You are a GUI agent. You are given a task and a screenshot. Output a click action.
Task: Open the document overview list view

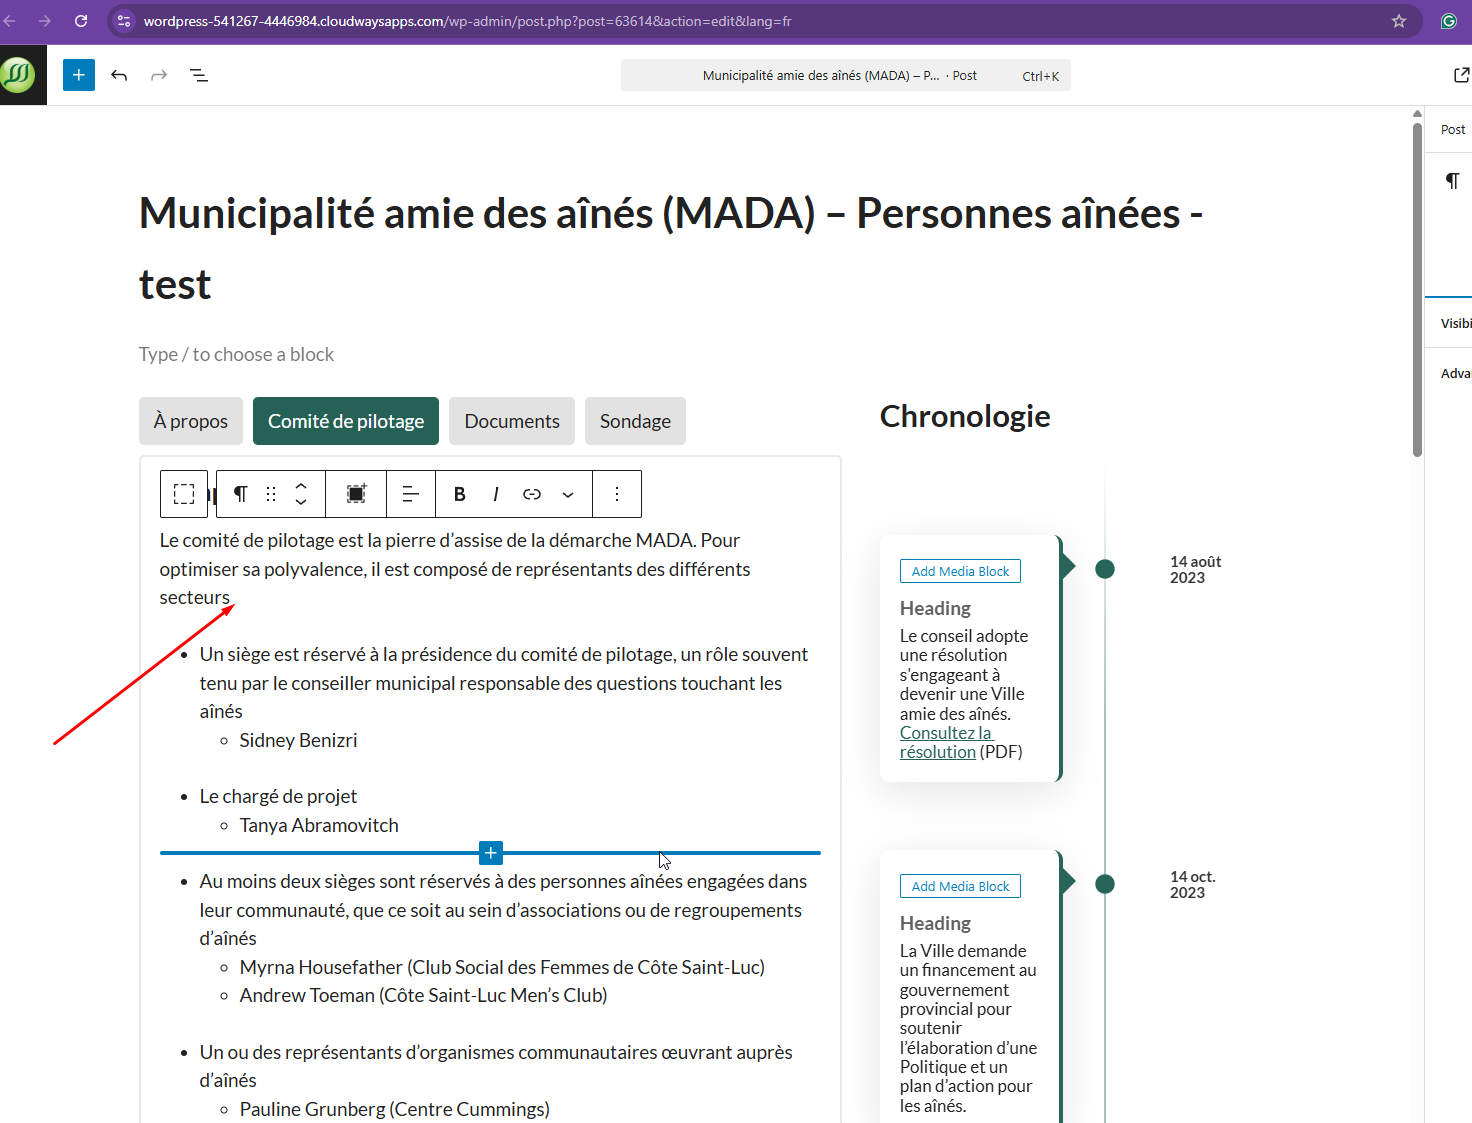tap(199, 75)
